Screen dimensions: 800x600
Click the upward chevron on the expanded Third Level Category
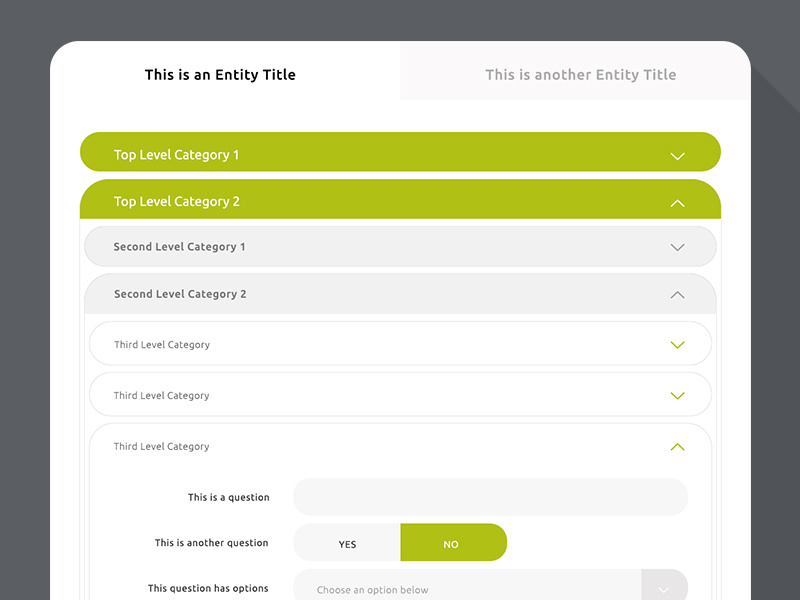[x=677, y=446]
